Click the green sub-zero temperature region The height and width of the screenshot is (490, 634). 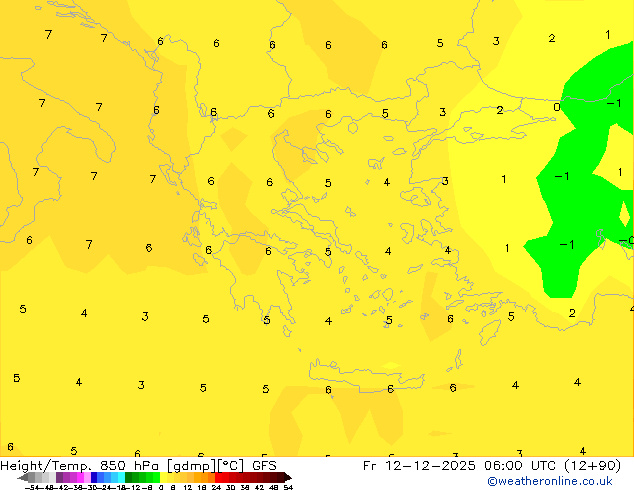(x=574, y=182)
